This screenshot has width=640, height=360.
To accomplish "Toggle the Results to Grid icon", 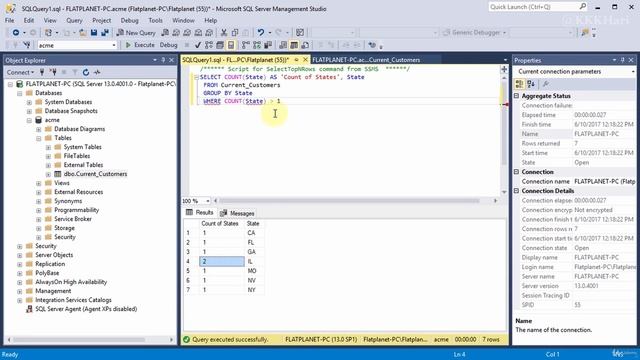I will (x=294, y=45).
